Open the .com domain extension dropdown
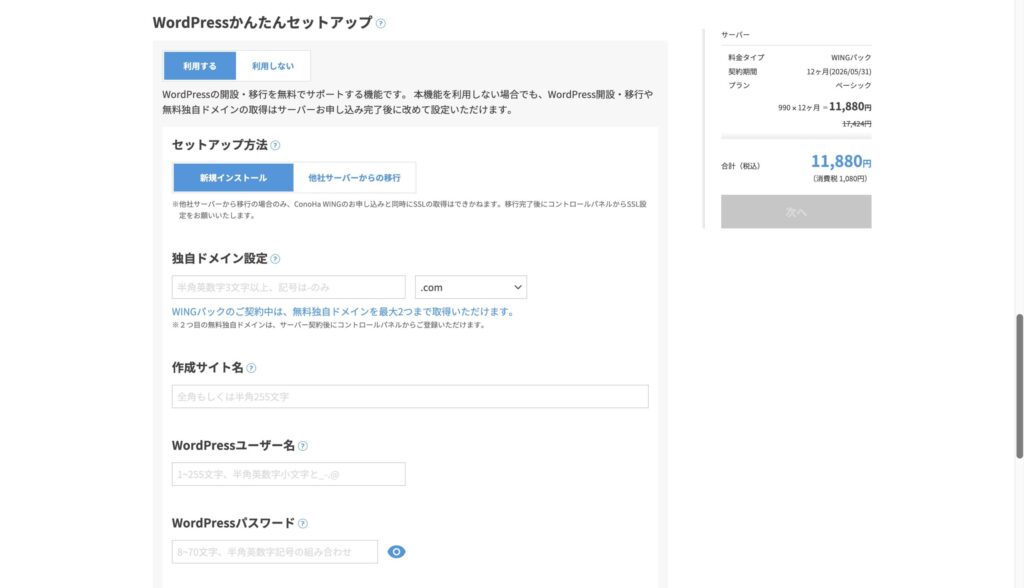1024x588 pixels. [x=471, y=287]
